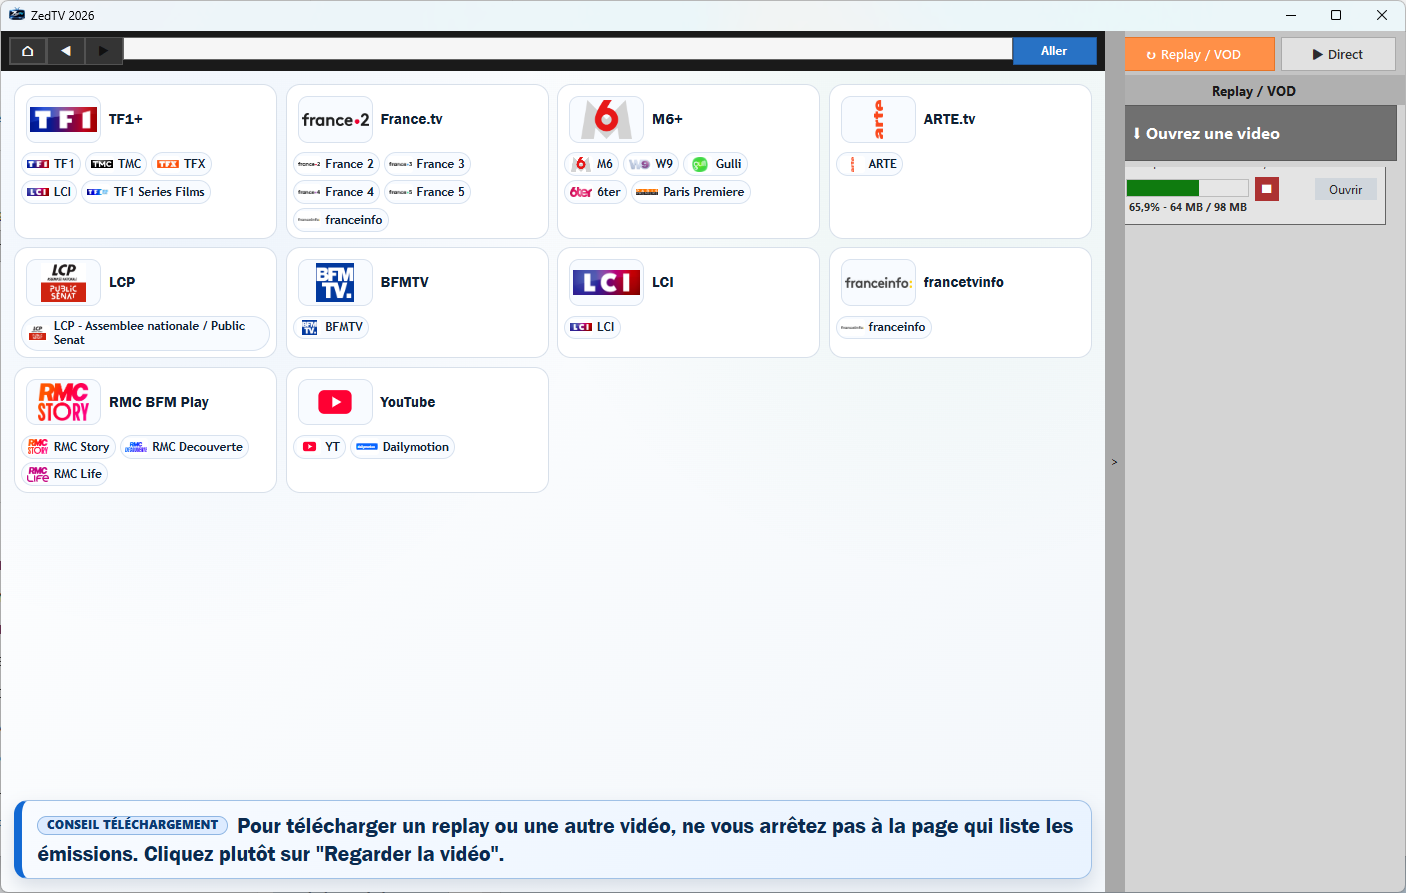Open the TF1+ logo tile
The height and width of the screenshot is (893, 1406).
click(x=63, y=120)
